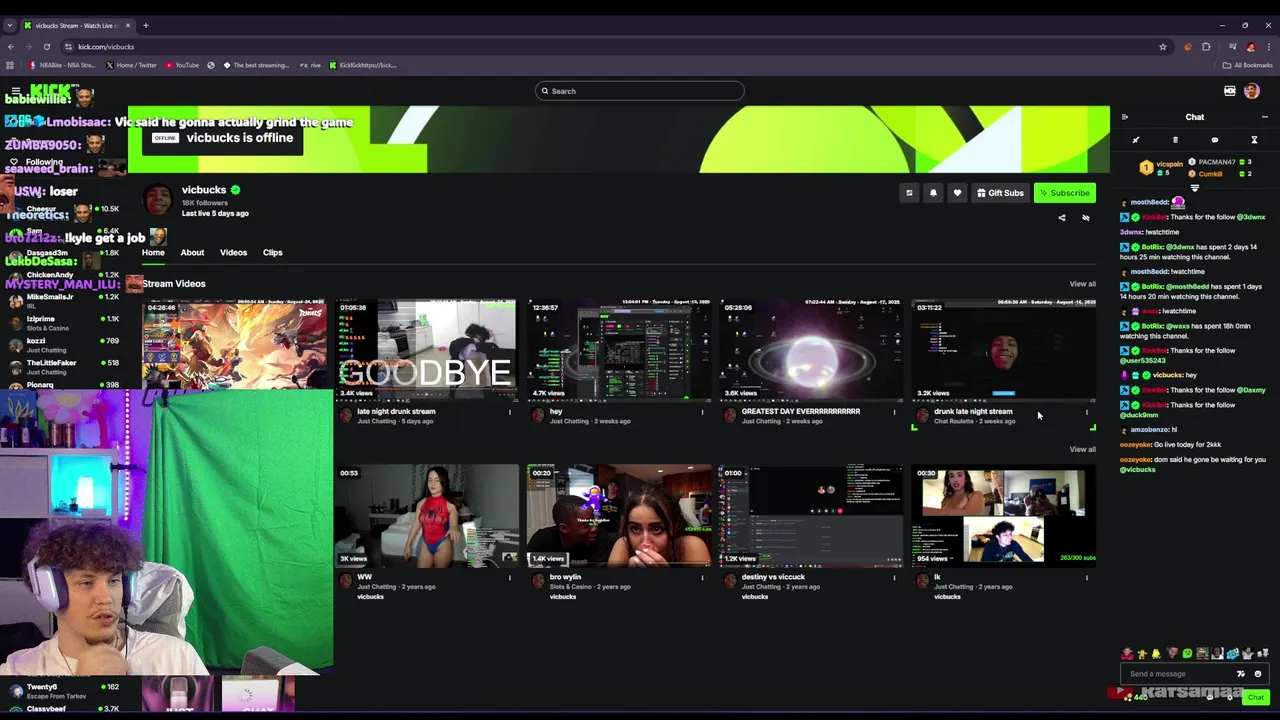The width and height of the screenshot is (1280, 720).
Task: Open kozzi channel in sidebar
Action: pyautogui.click(x=62, y=345)
